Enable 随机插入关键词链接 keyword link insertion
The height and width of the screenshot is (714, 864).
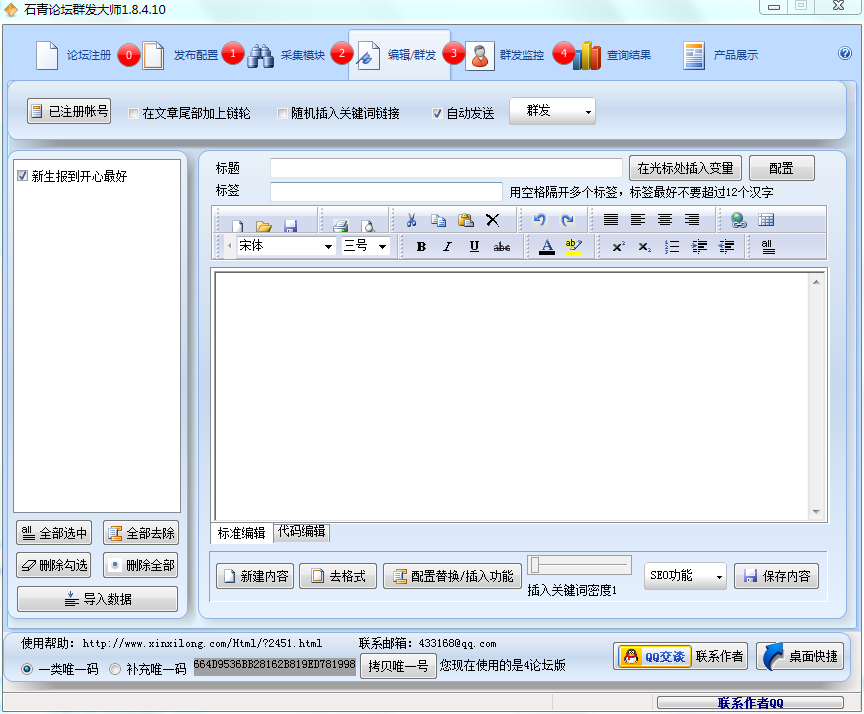pos(282,112)
